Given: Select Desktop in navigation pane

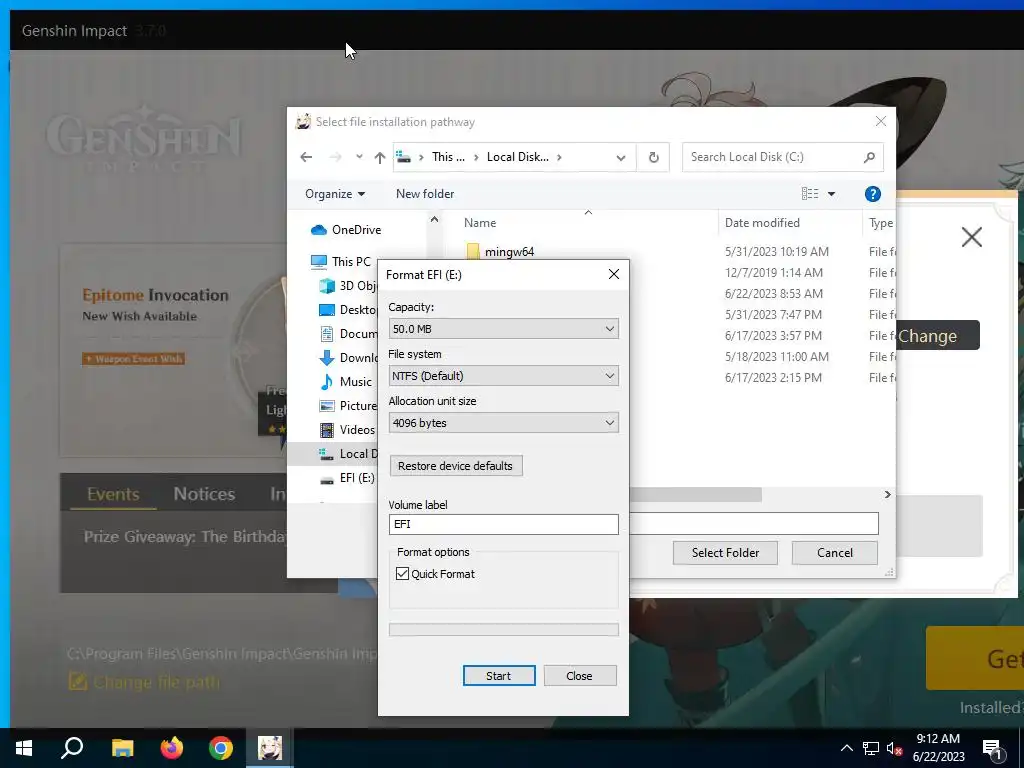Looking at the screenshot, I should pos(349,310).
